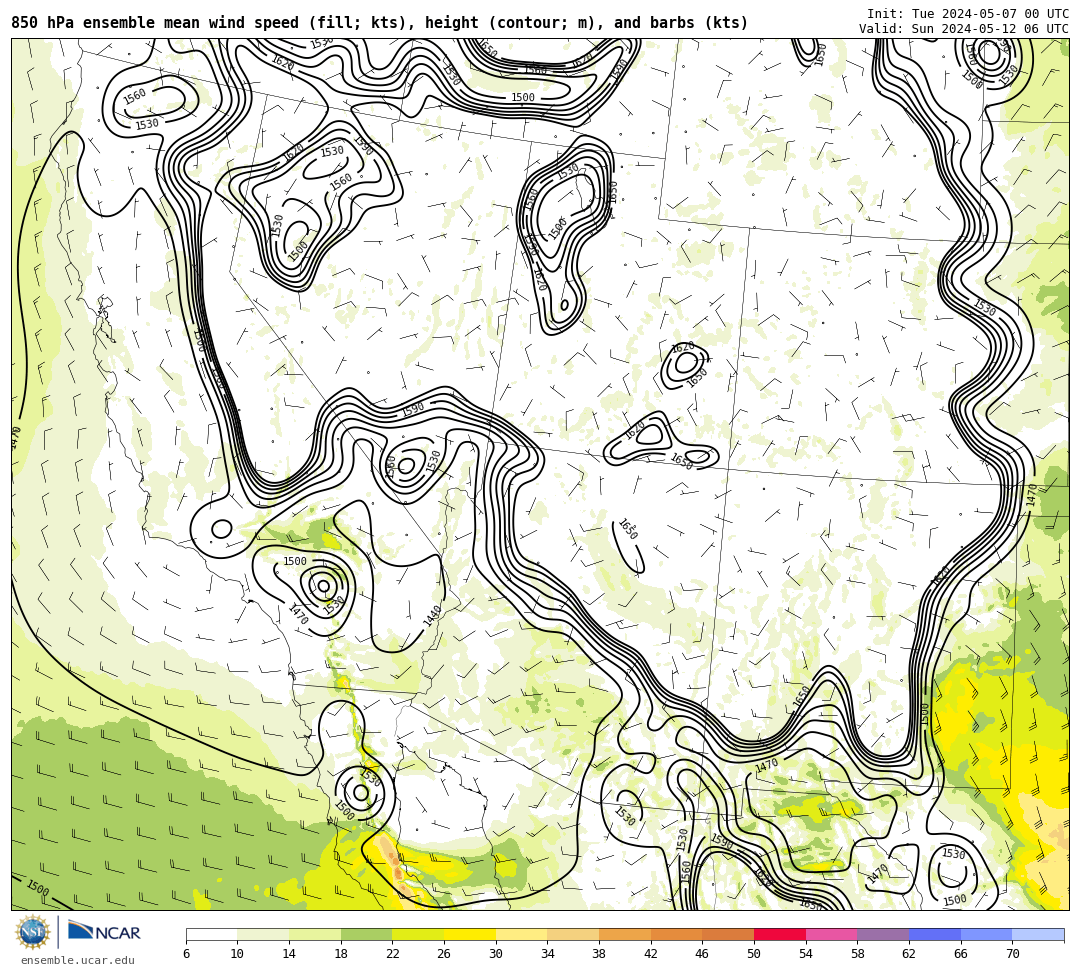Pick the purple 58-62 kts color swatch

[883, 934]
